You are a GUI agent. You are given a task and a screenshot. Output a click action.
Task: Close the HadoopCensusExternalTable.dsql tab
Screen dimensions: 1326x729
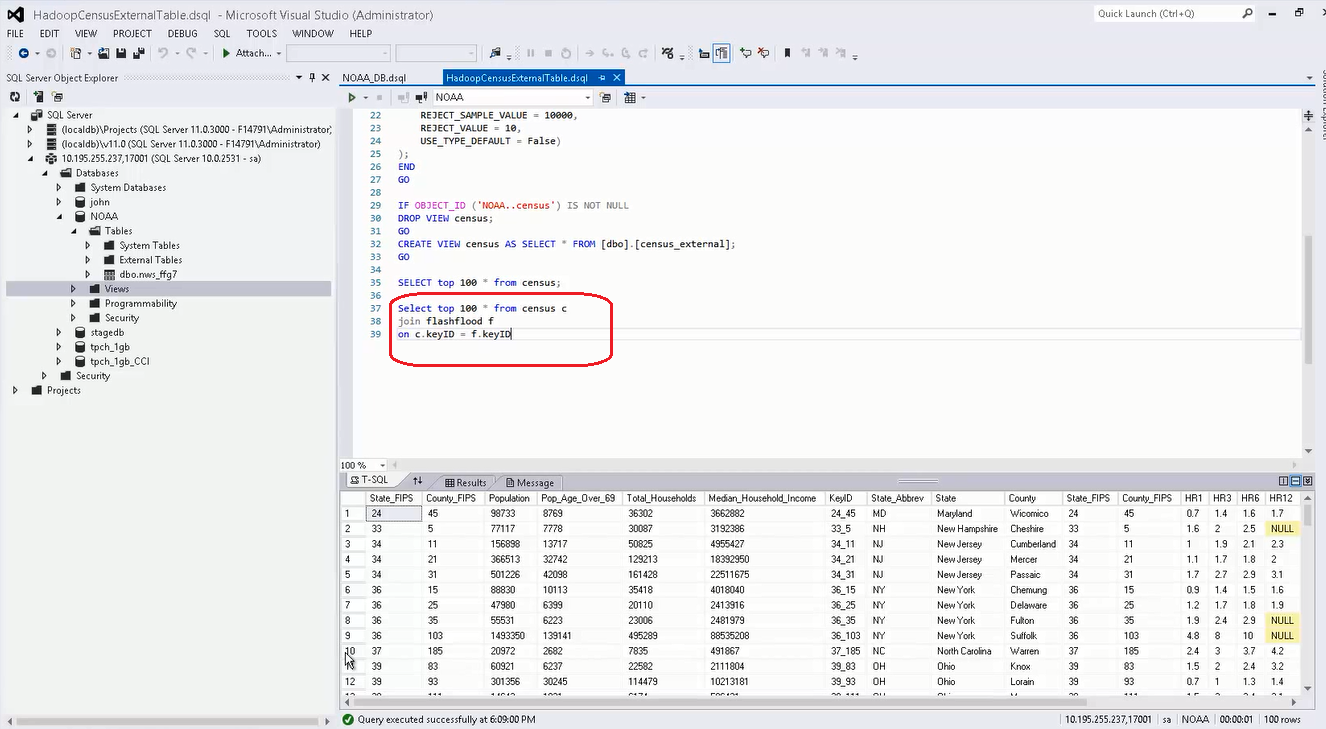point(617,77)
